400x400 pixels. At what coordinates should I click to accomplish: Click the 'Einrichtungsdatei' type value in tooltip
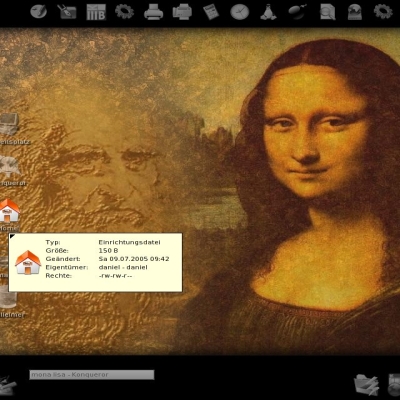point(130,242)
